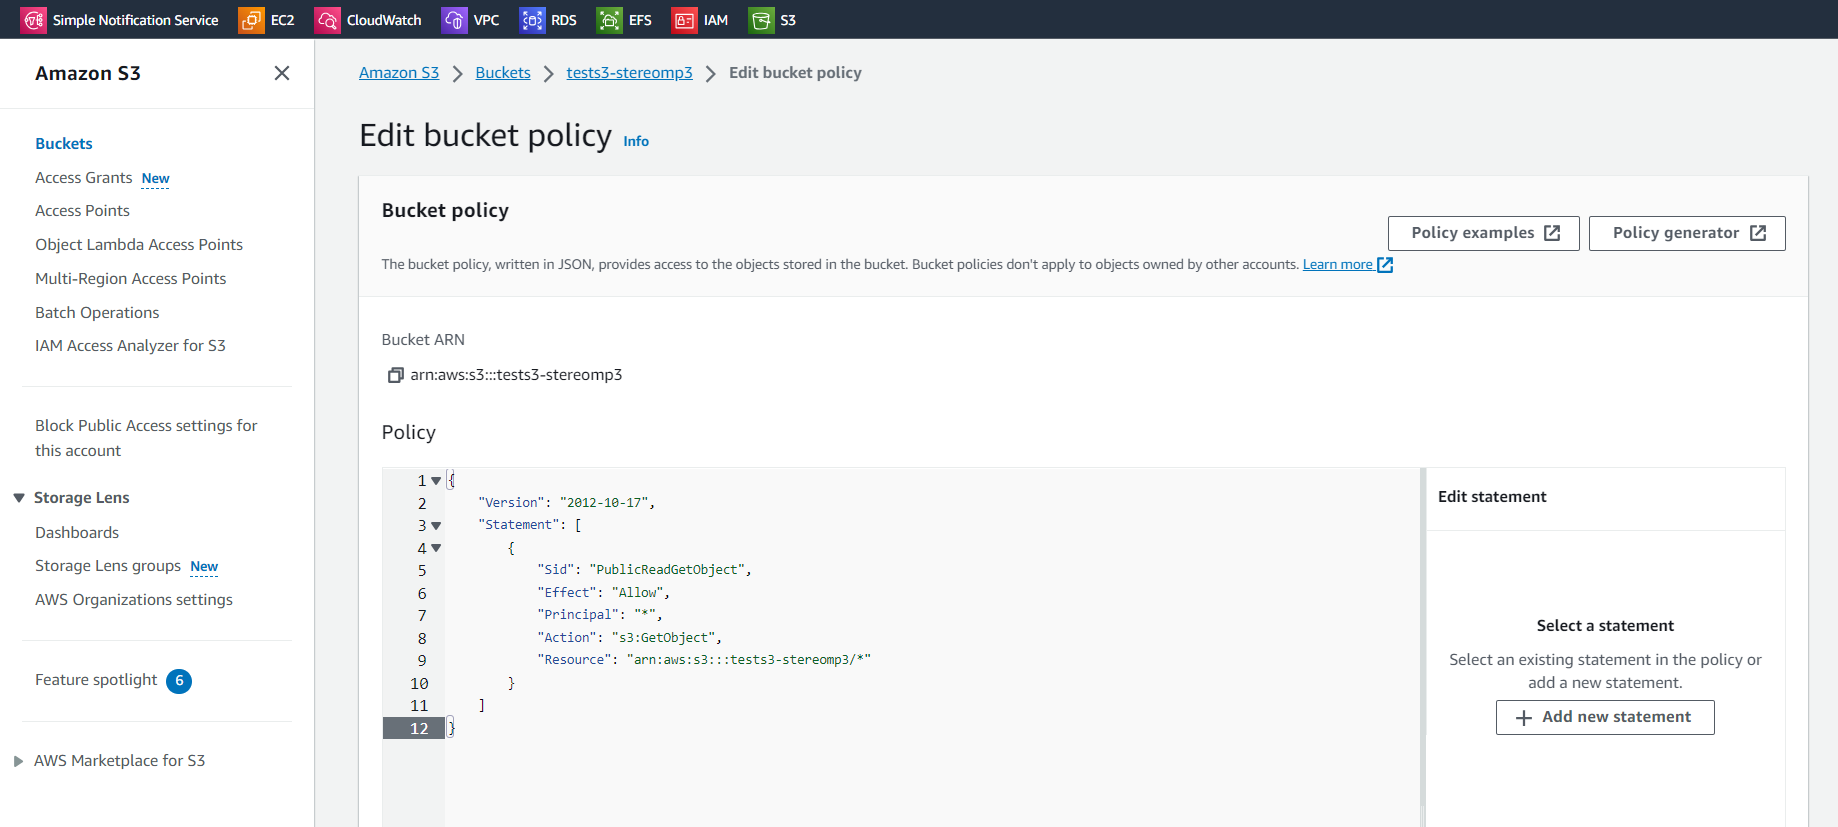Open Access Points in sidebar
The image size is (1838, 827).
coord(83,211)
